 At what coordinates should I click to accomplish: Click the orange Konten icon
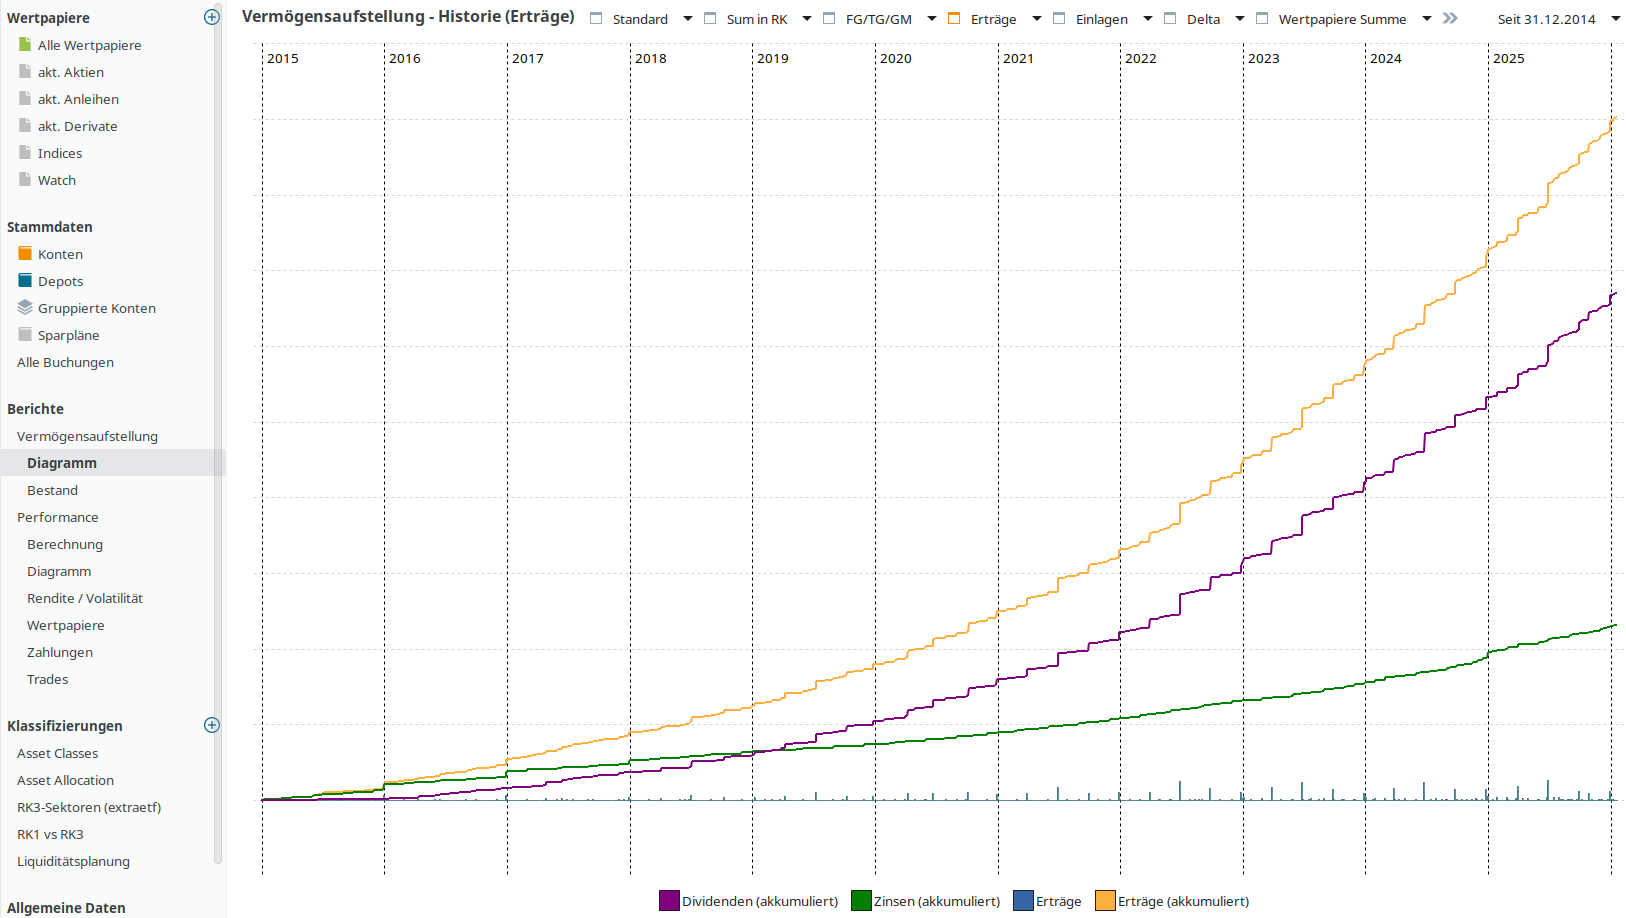tap(25, 254)
